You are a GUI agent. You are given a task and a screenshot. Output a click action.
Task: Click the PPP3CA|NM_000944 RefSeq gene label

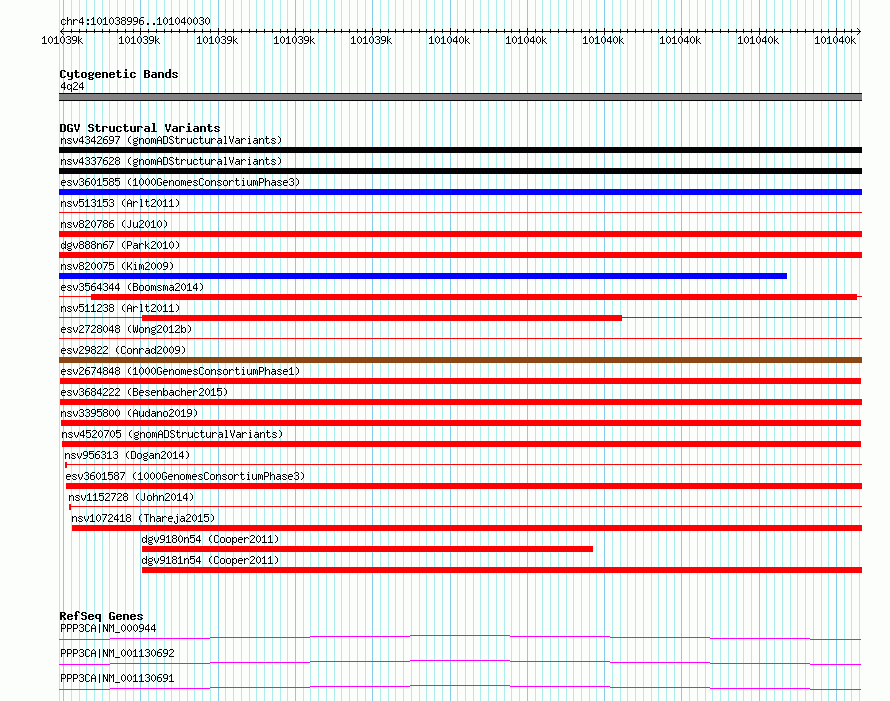click(x=108, y=628)
